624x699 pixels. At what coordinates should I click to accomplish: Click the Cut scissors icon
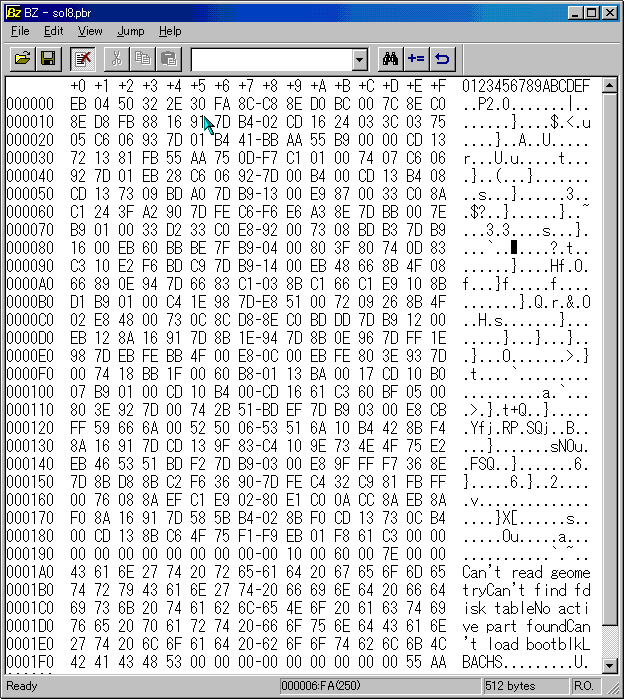point(117,59)
